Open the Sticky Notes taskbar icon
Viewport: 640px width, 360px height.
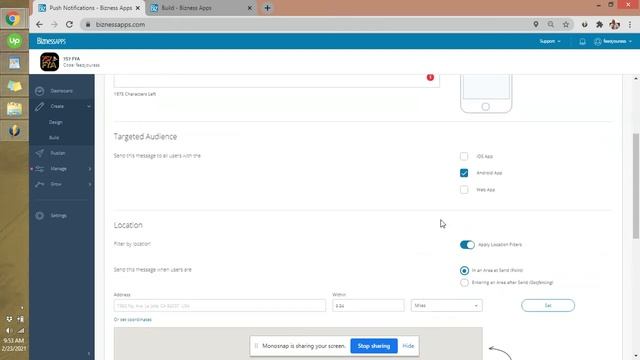(x=14, y=86)
